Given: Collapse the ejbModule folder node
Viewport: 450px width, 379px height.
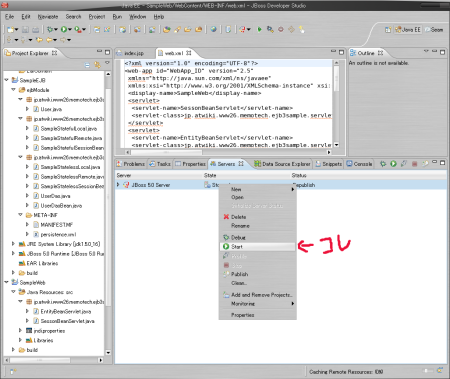Looking at the screenshot, I should pos(13,90).
